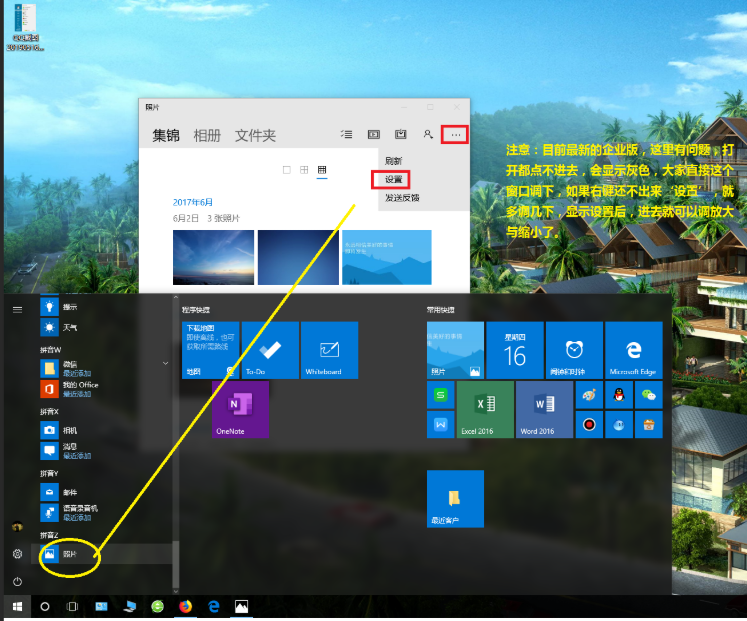The width and height of the screenshot is (747, 621).
Task: Open the 地图 maps tile
Action: 211,350
